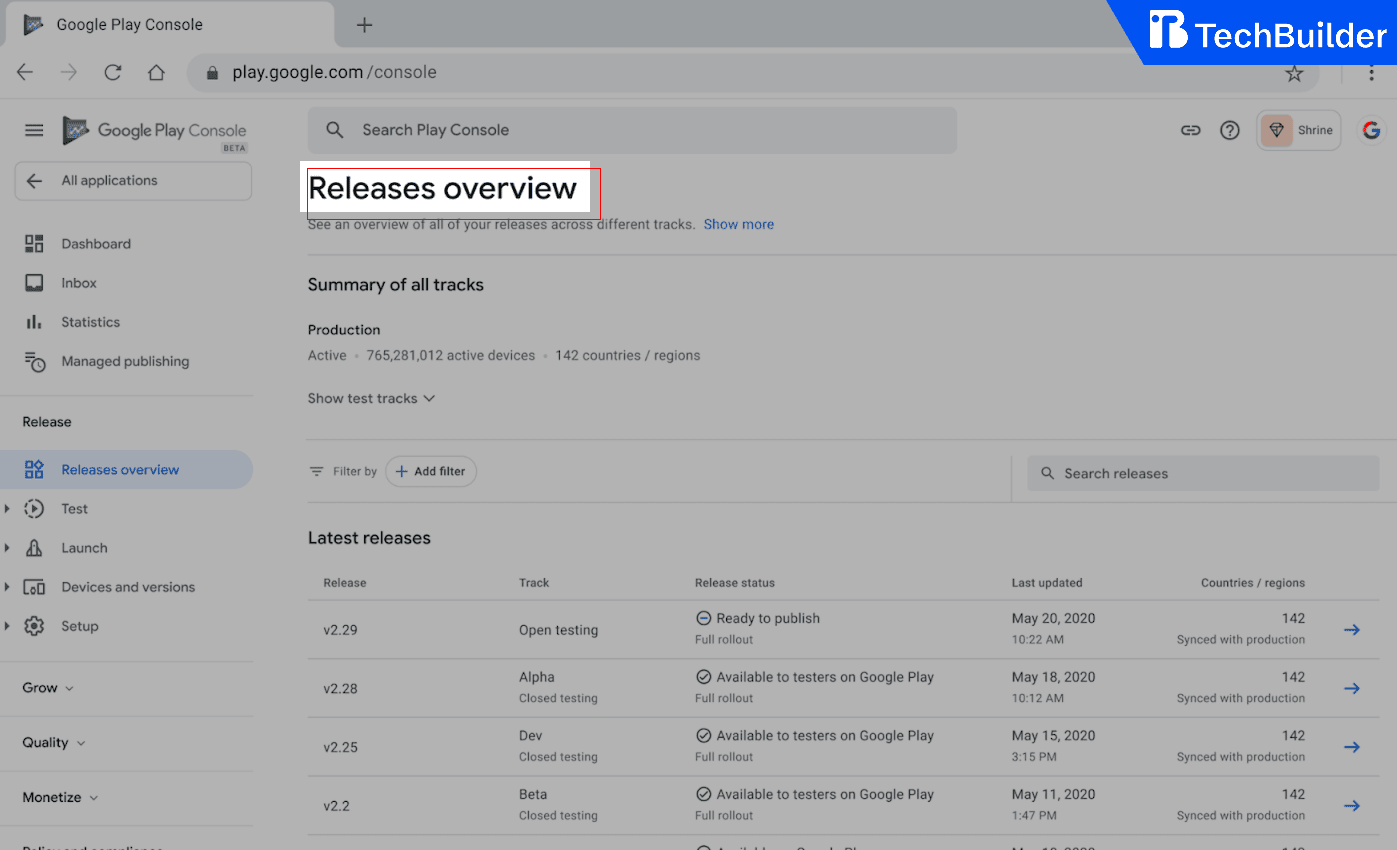The height and width of the screenshot is (850, 1397).
Task: Open the browser options menu
Action: coord(1371,72)
